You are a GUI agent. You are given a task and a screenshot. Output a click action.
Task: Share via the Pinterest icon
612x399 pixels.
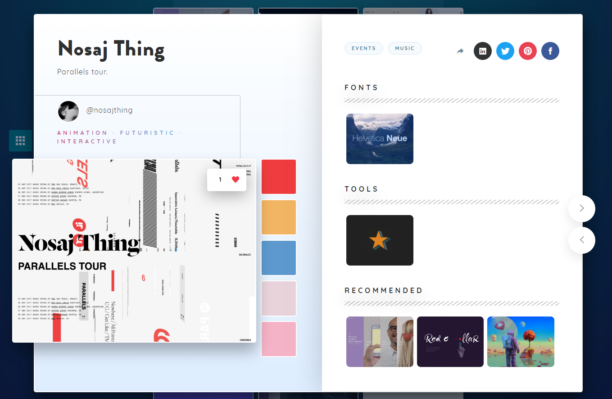[x=528, y=51]
